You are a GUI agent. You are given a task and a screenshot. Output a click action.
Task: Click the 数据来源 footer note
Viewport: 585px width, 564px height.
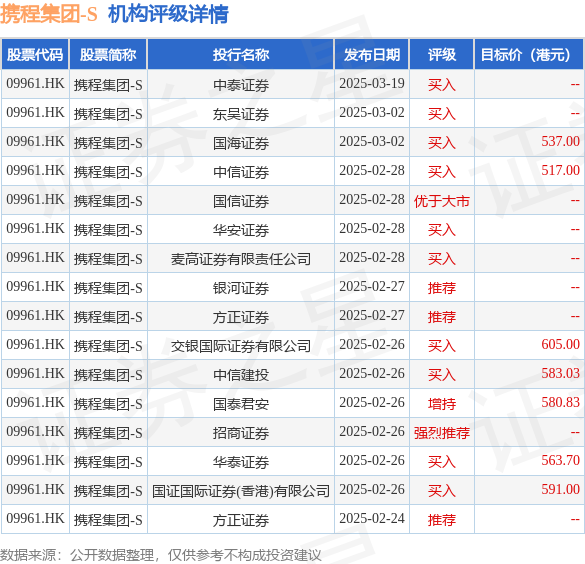coord(160,555)
